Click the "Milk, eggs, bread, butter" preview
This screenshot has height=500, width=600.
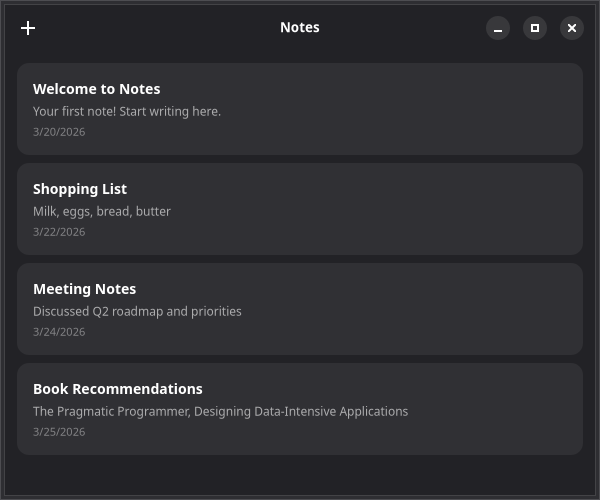point(101,211)
